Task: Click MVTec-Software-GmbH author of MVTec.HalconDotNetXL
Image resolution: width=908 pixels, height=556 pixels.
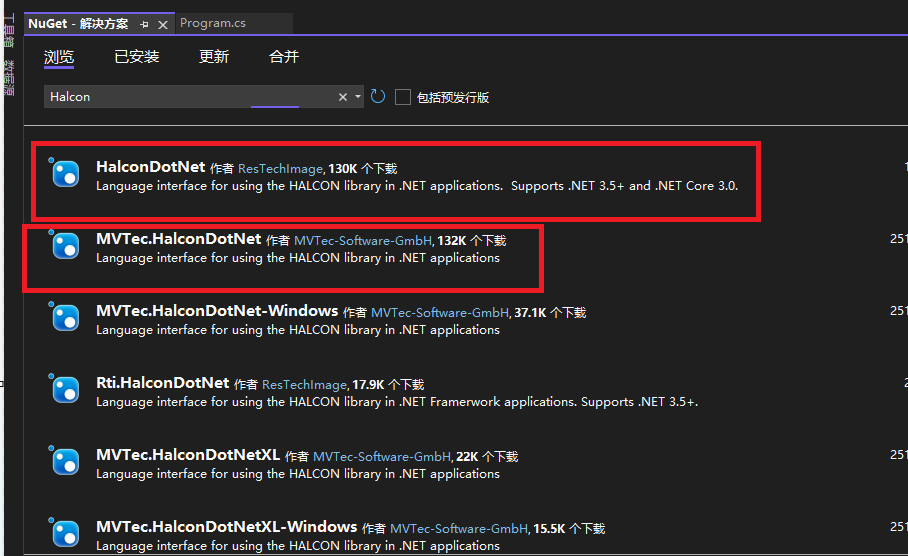Action: point(382,456)
